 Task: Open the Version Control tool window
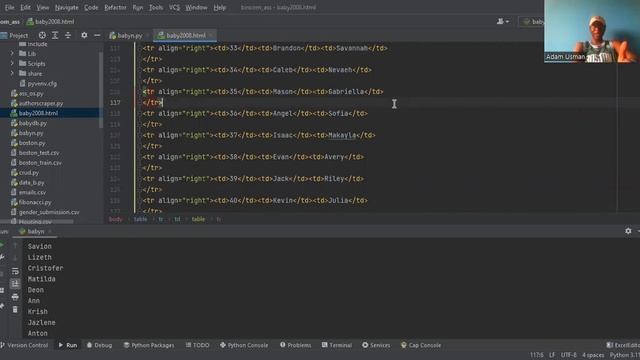(x=24, y=345)
